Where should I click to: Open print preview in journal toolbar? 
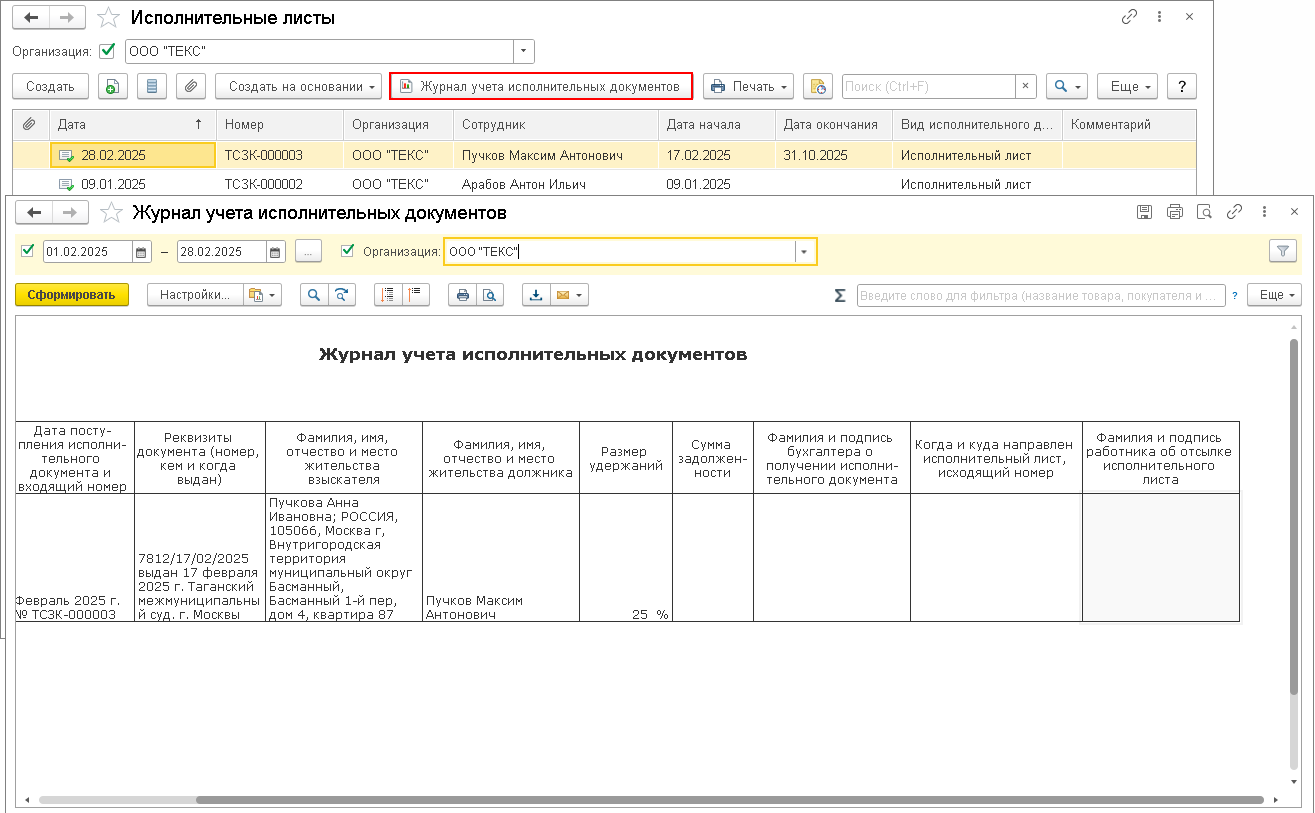[489, 295]
